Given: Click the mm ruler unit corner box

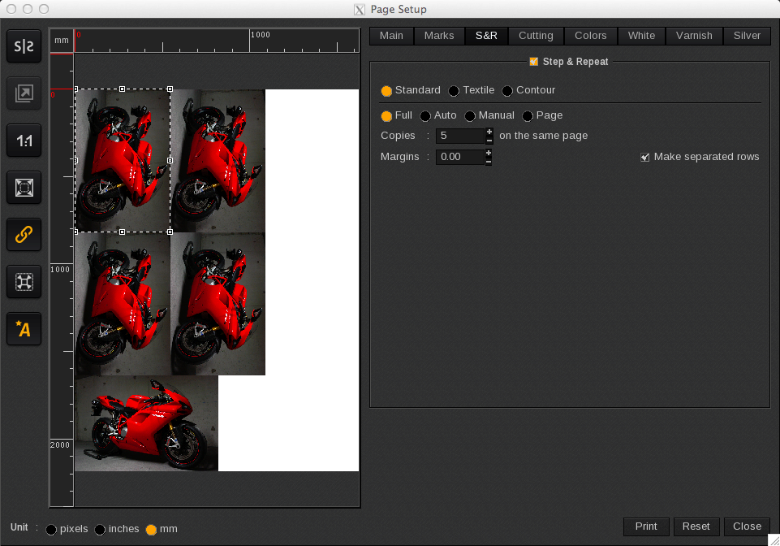Looking at the screenshot, I should (62, 40).
